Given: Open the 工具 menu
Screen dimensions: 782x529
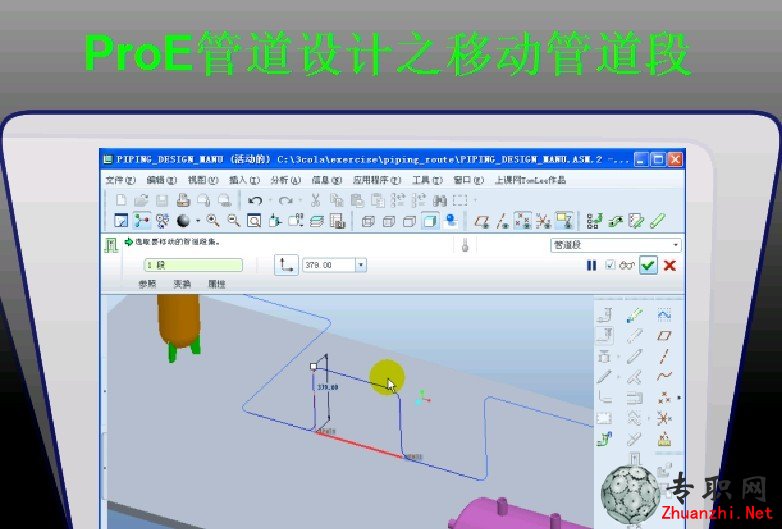Looking at the screenshot, I should (x=427, y=180).
